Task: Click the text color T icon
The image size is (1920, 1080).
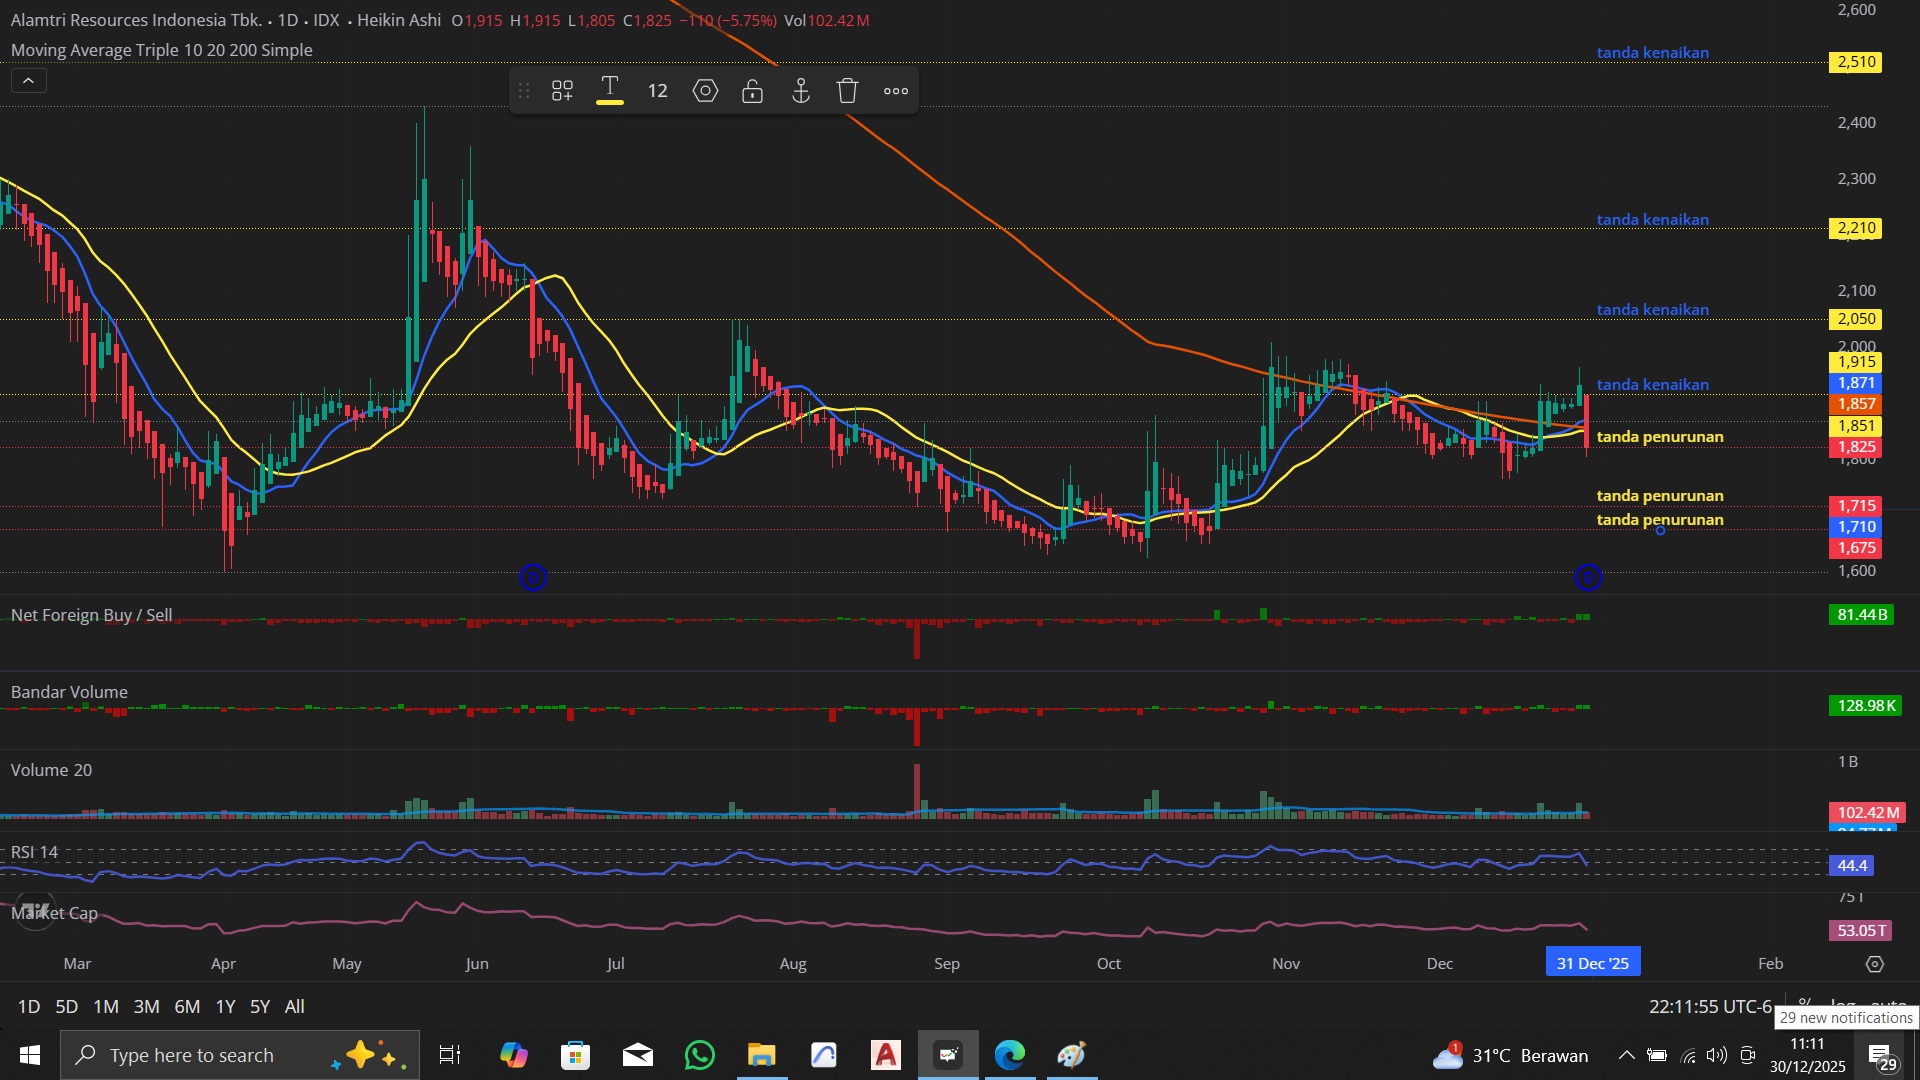Action: pos(609,90)
